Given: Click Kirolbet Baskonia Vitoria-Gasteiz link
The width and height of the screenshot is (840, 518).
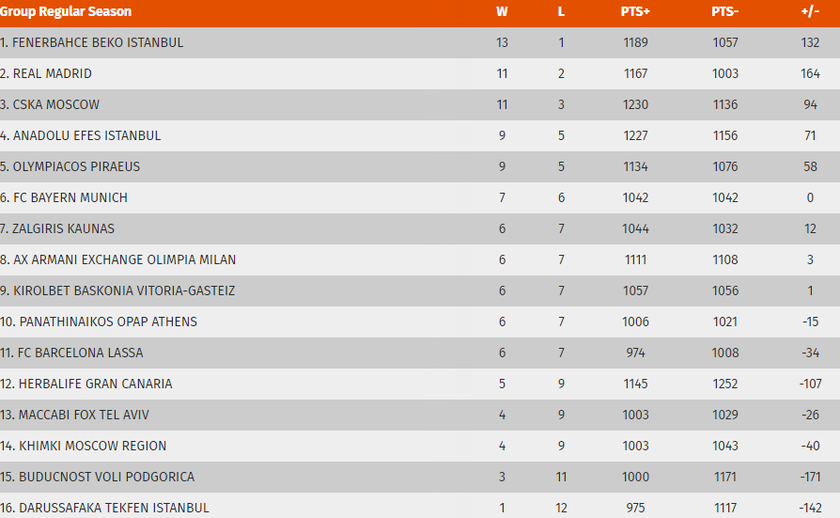Looking at the screenshot, I should coord(124,291).
